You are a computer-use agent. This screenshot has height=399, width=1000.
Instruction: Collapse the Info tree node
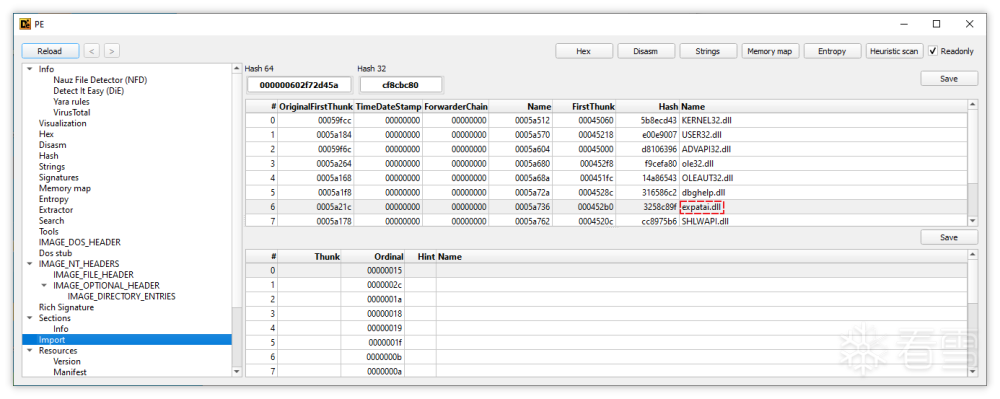tap(29, 69)
